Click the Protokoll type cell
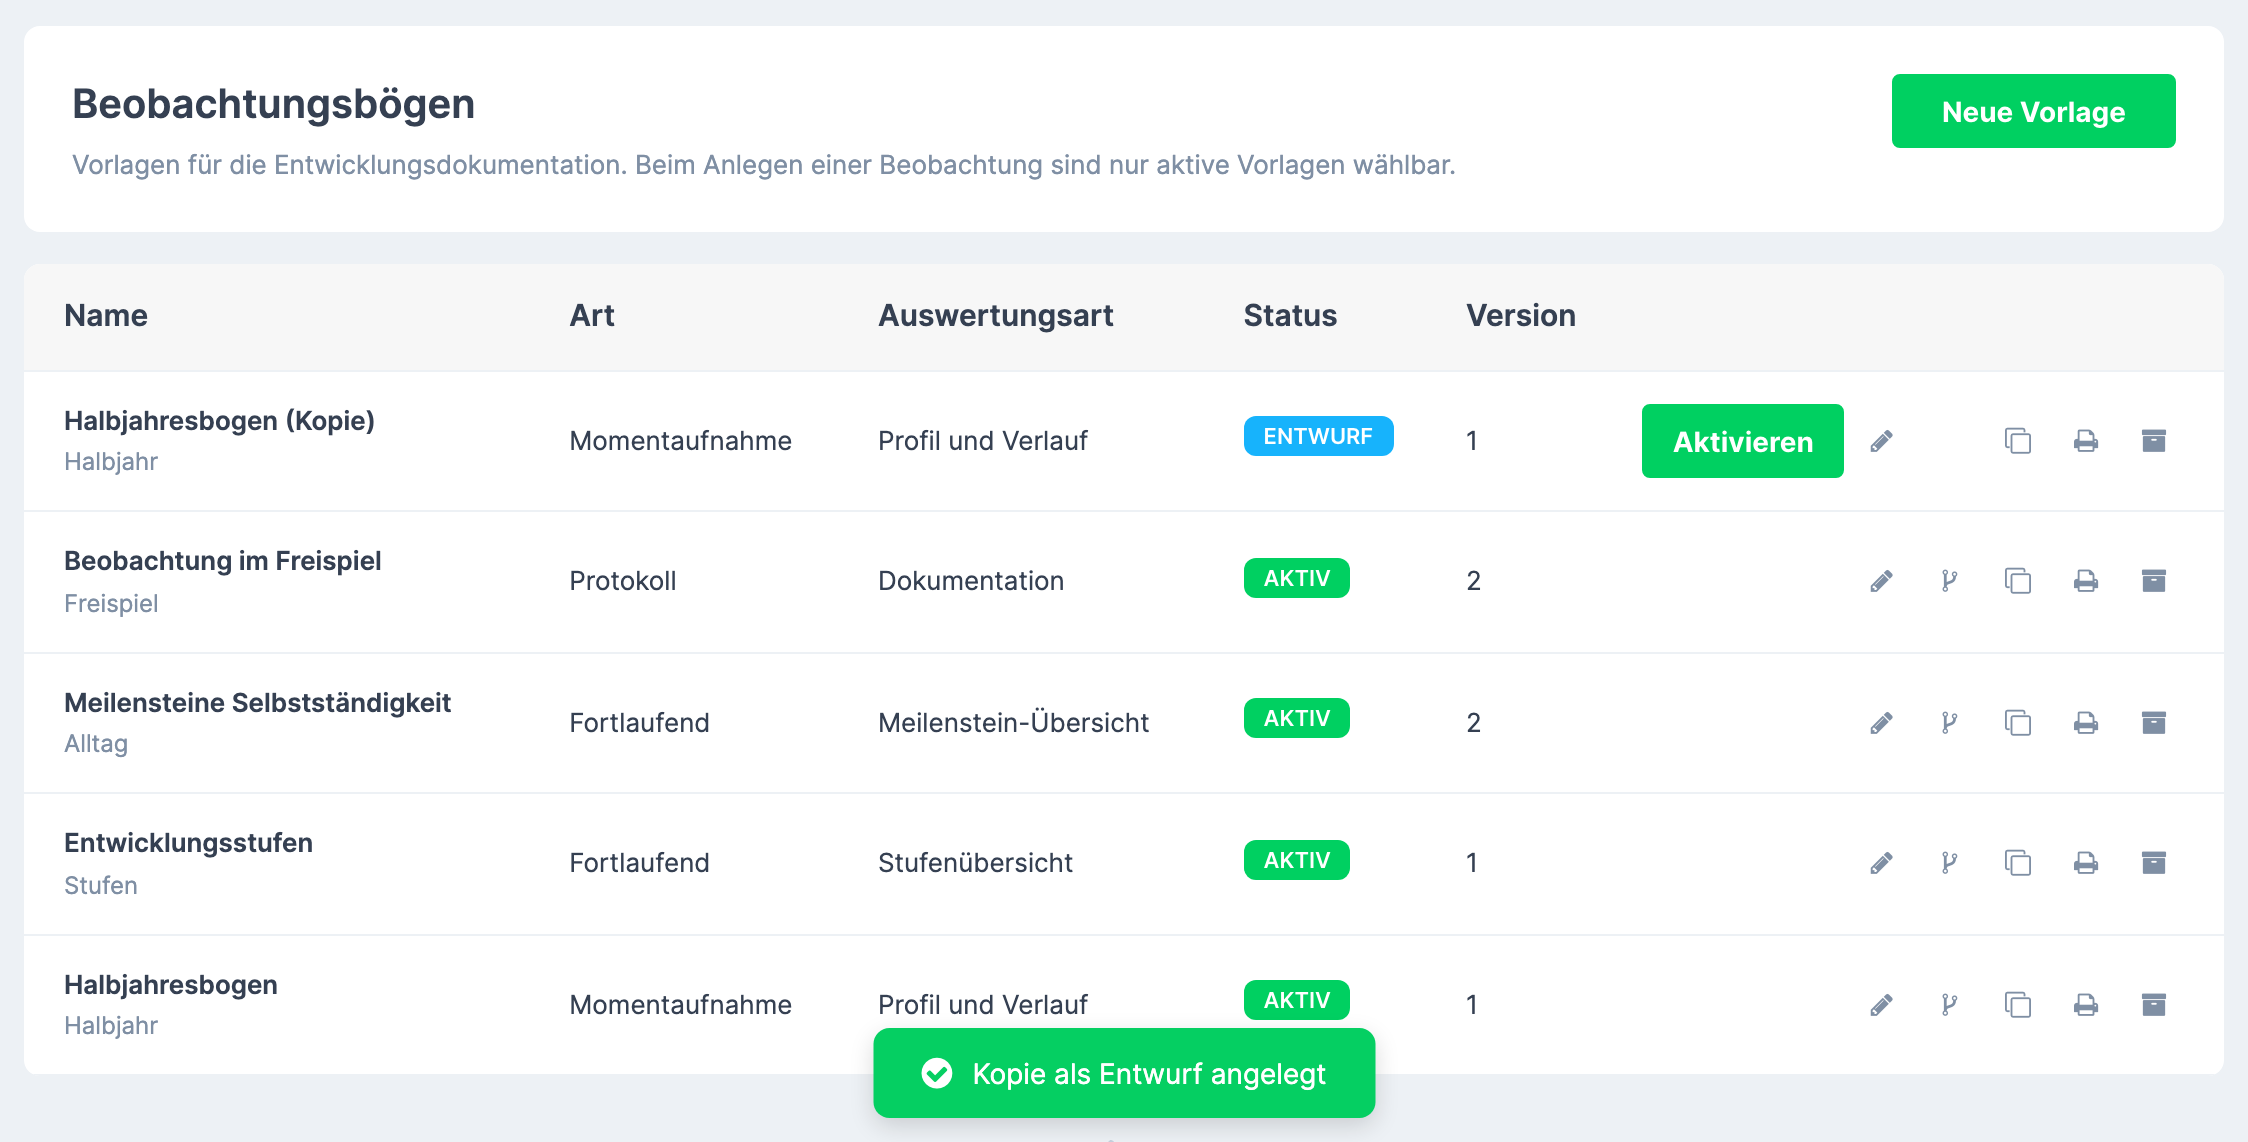The image size is (2248, 1142). coord(622,581)
